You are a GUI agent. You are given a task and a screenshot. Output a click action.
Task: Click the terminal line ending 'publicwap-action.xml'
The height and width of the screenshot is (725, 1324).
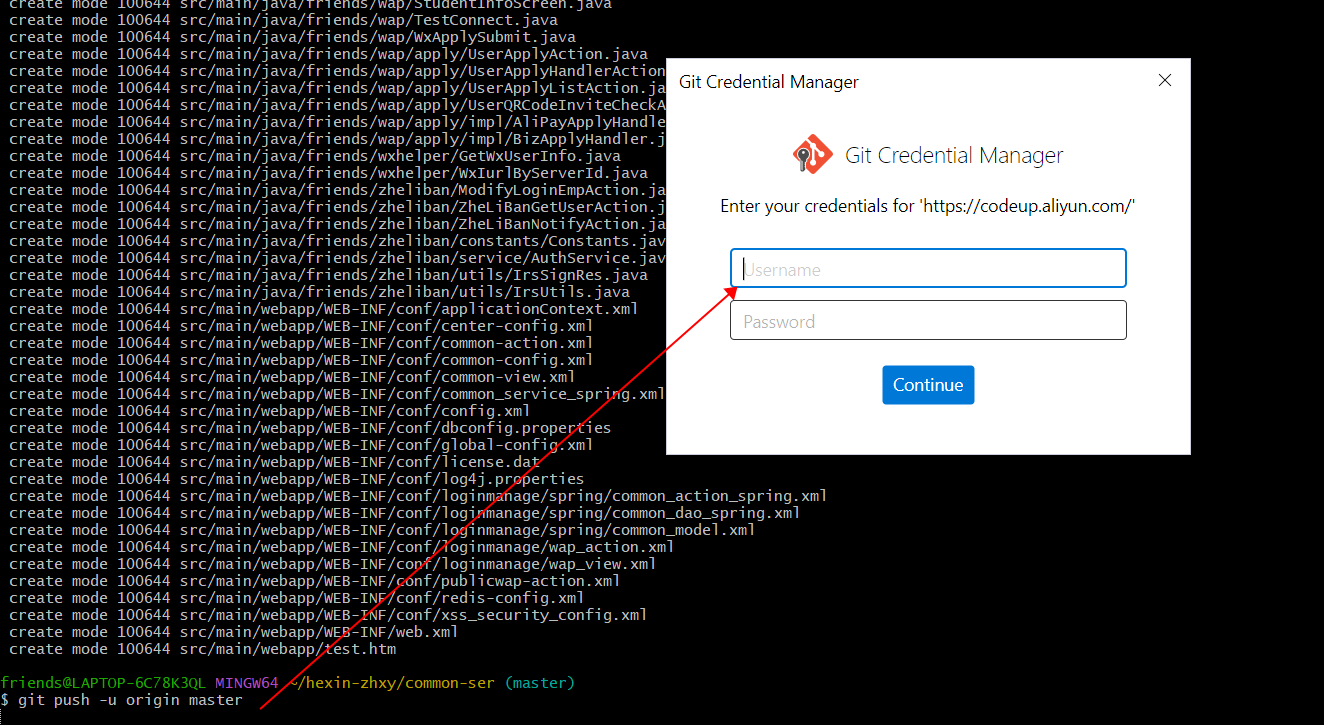[x=315, y=581]
